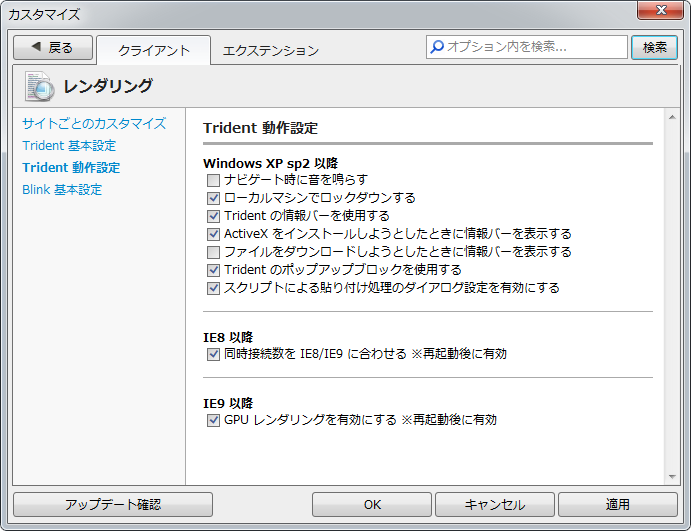Click the IE8 以降 heading
Screen dimensions: 691x531
click(228, 338)
